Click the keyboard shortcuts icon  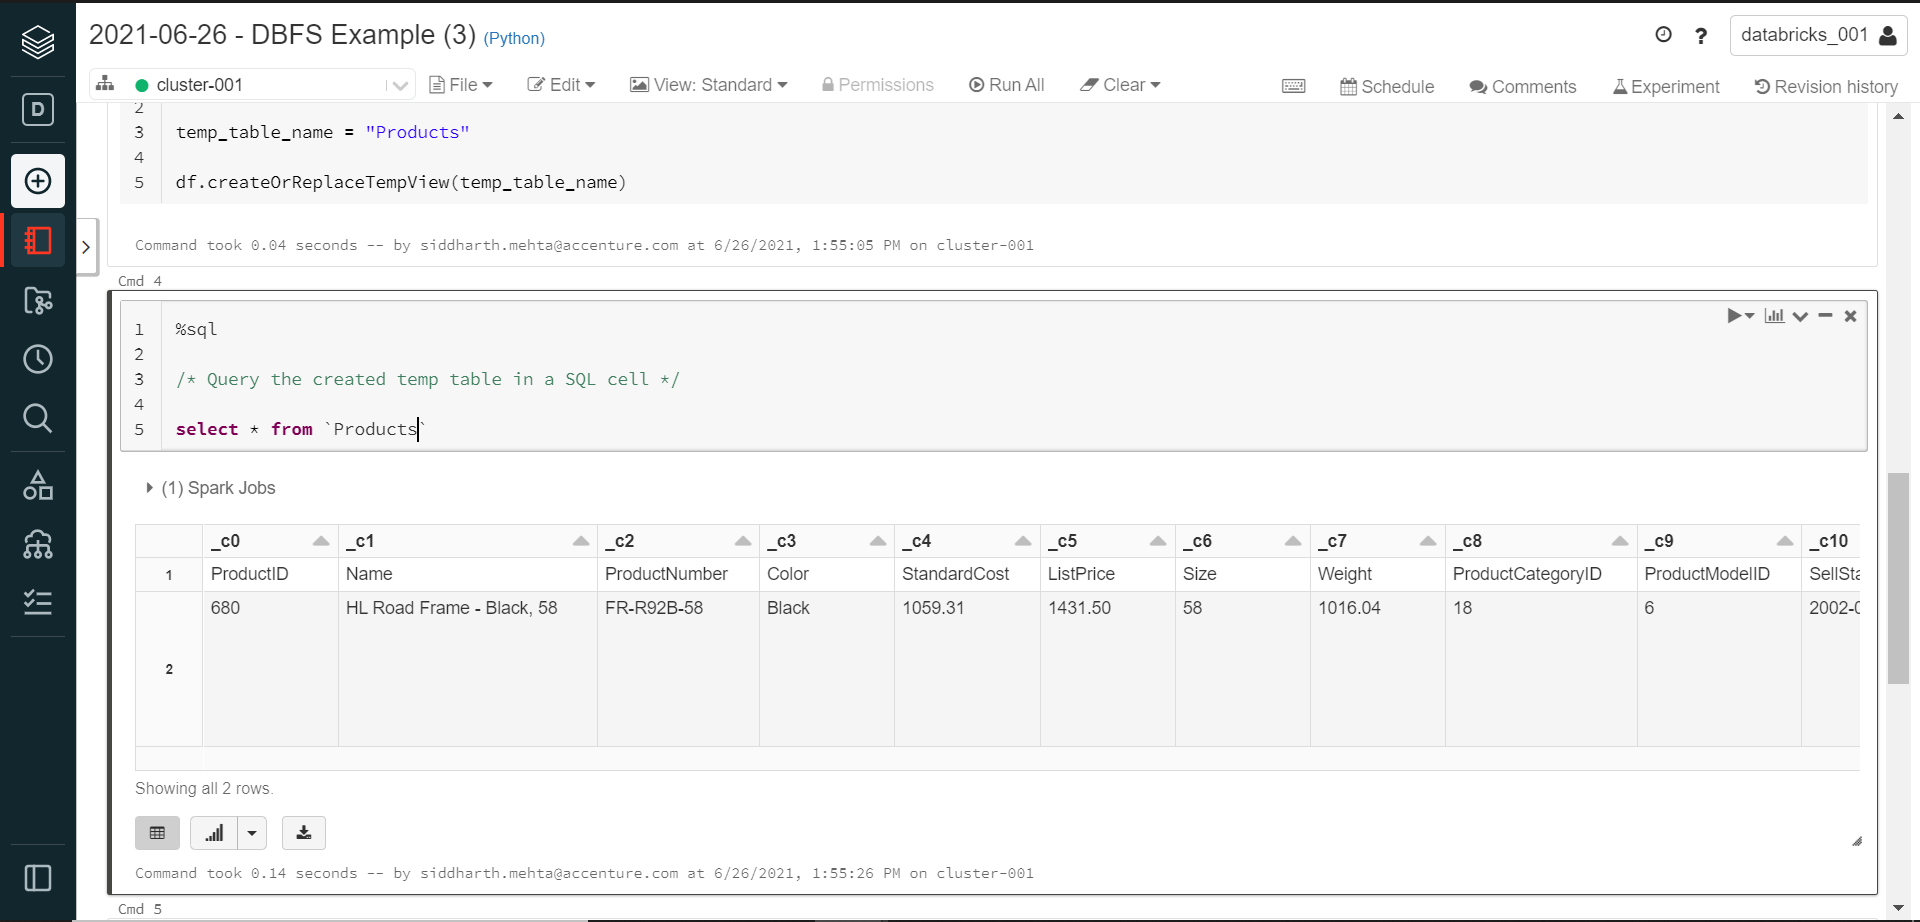point(1293,86)
